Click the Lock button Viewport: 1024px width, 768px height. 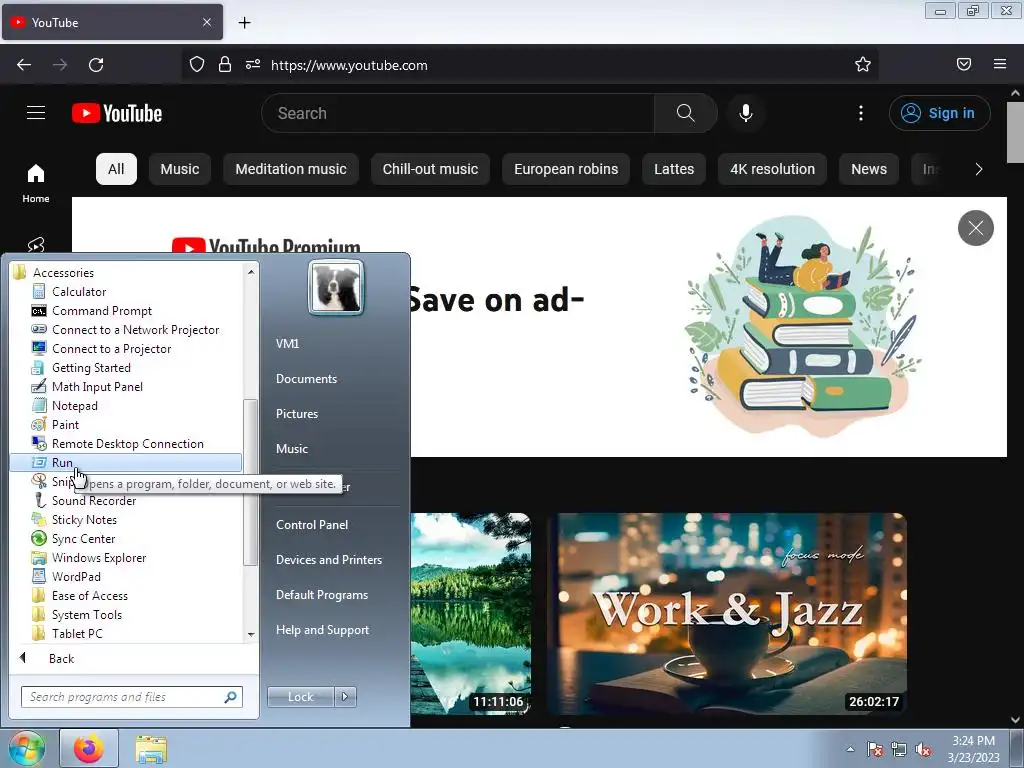(301, 697)
